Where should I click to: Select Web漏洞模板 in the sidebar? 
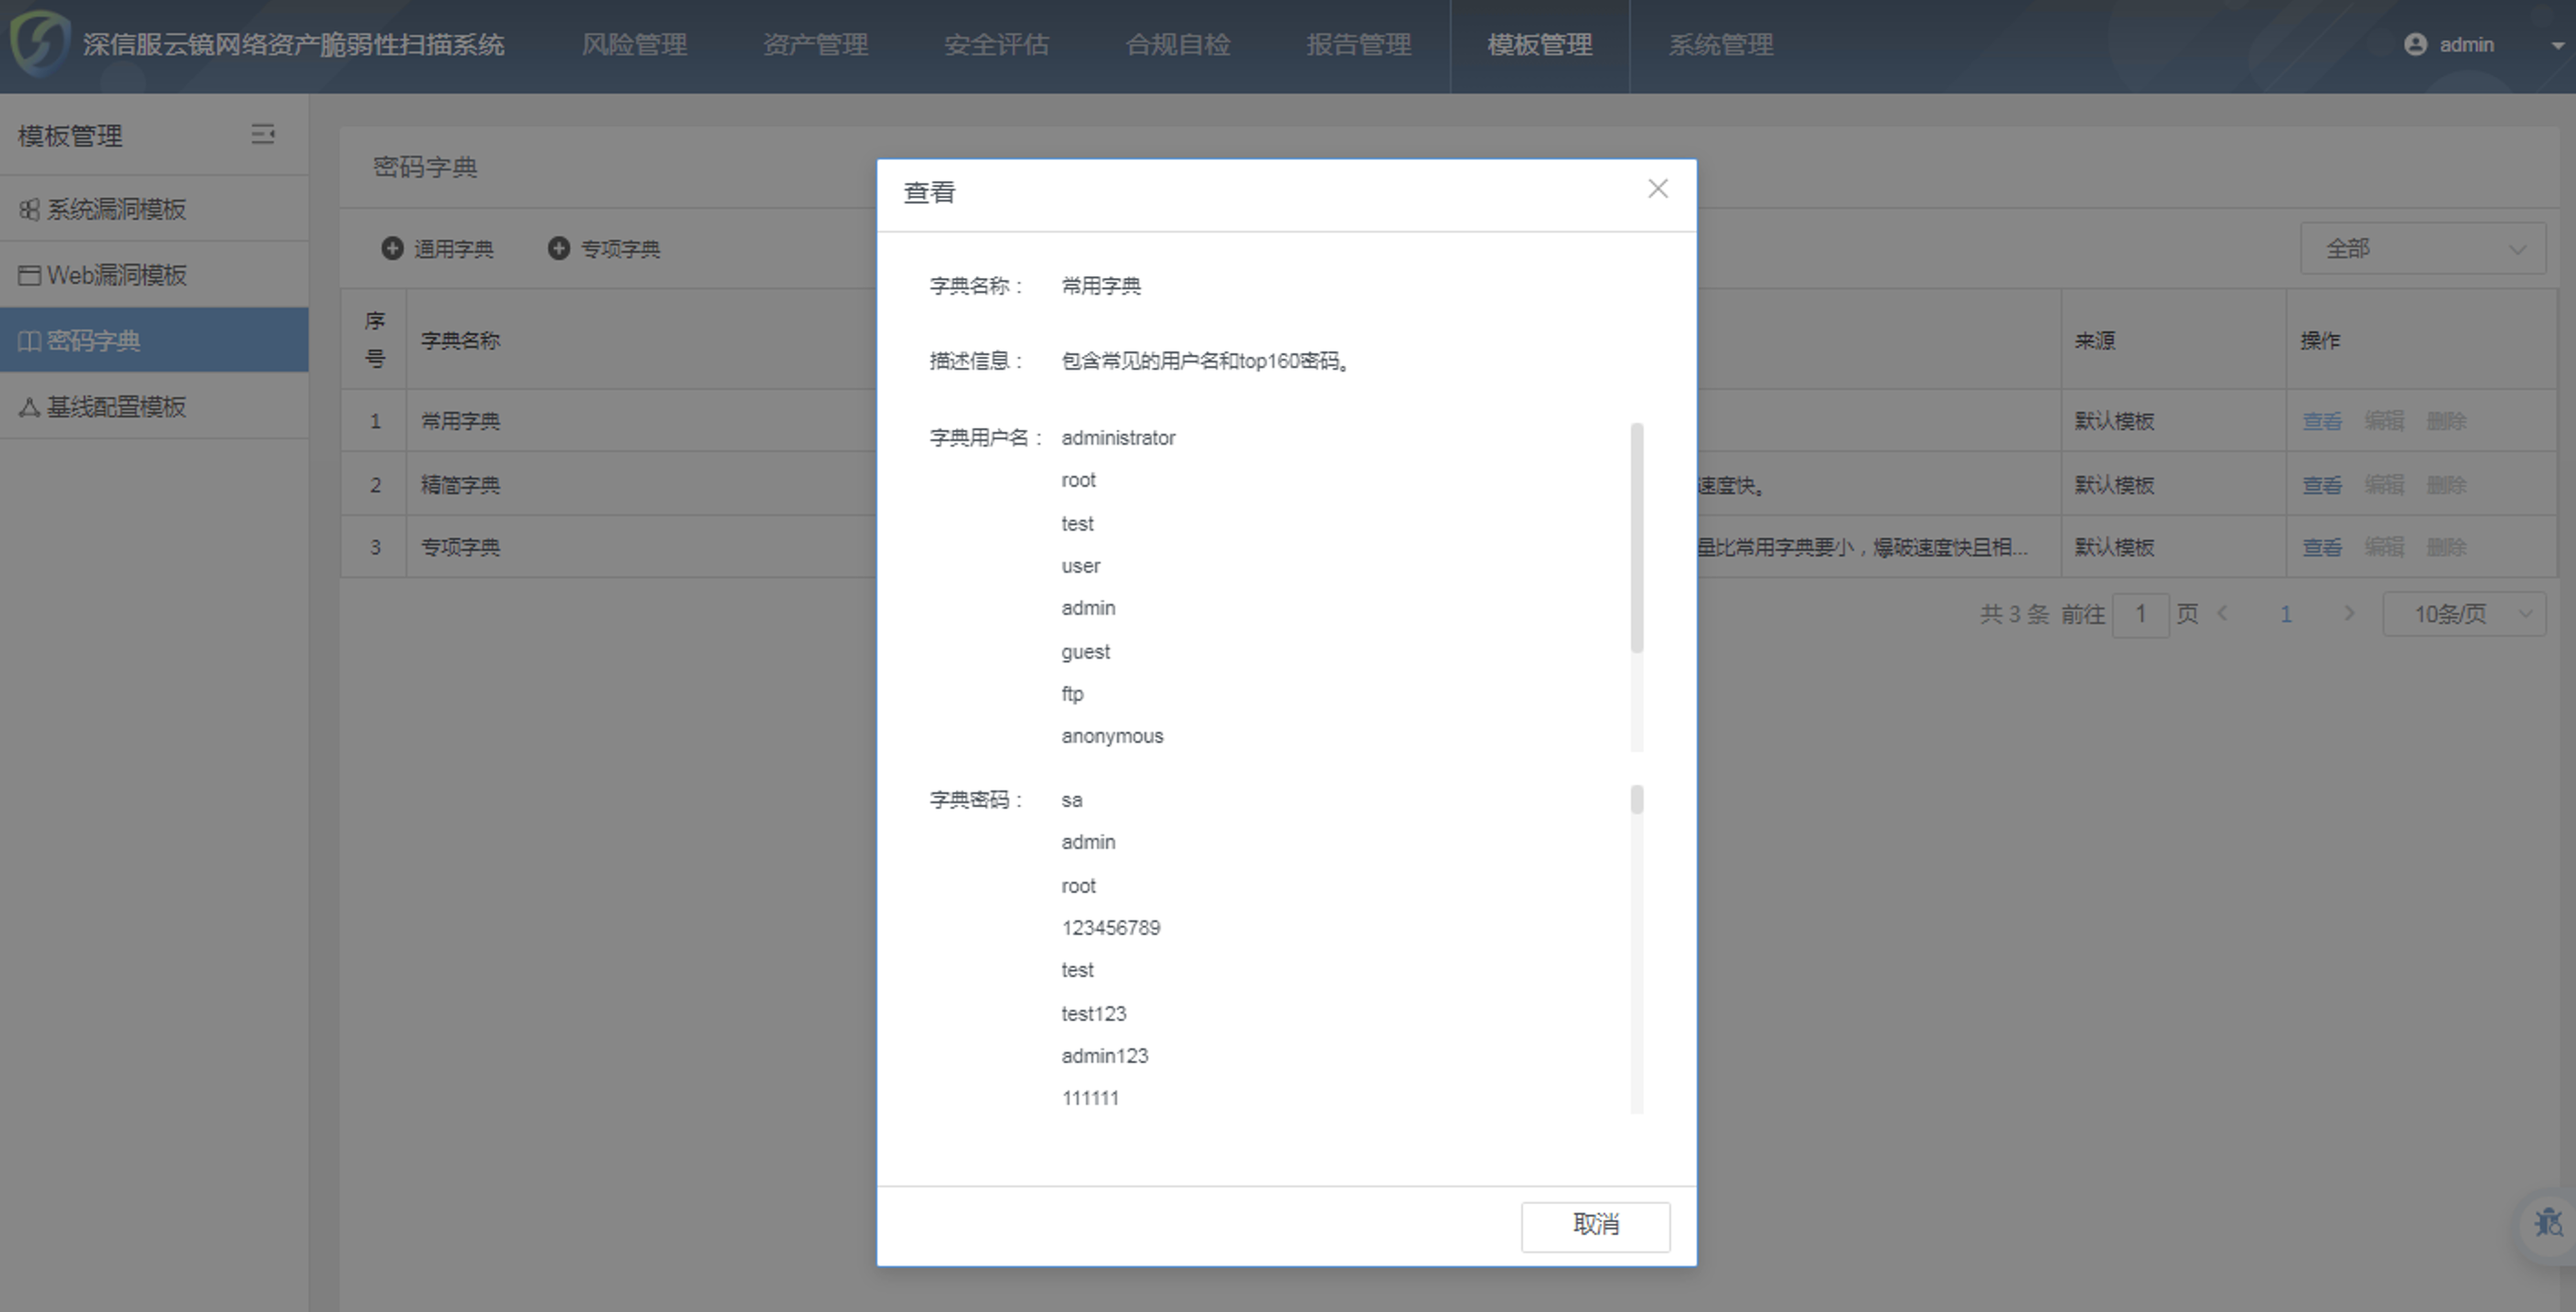click(x=154, y=275)
